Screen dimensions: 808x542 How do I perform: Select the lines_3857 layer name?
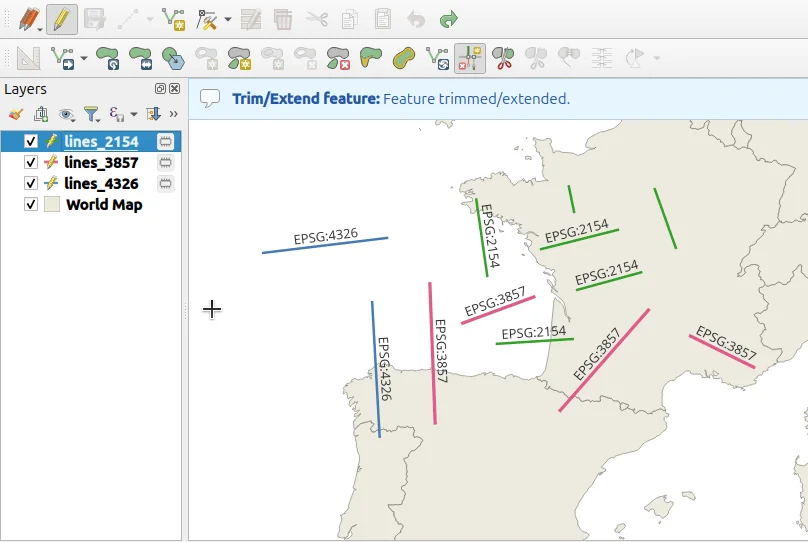(101, 163)
